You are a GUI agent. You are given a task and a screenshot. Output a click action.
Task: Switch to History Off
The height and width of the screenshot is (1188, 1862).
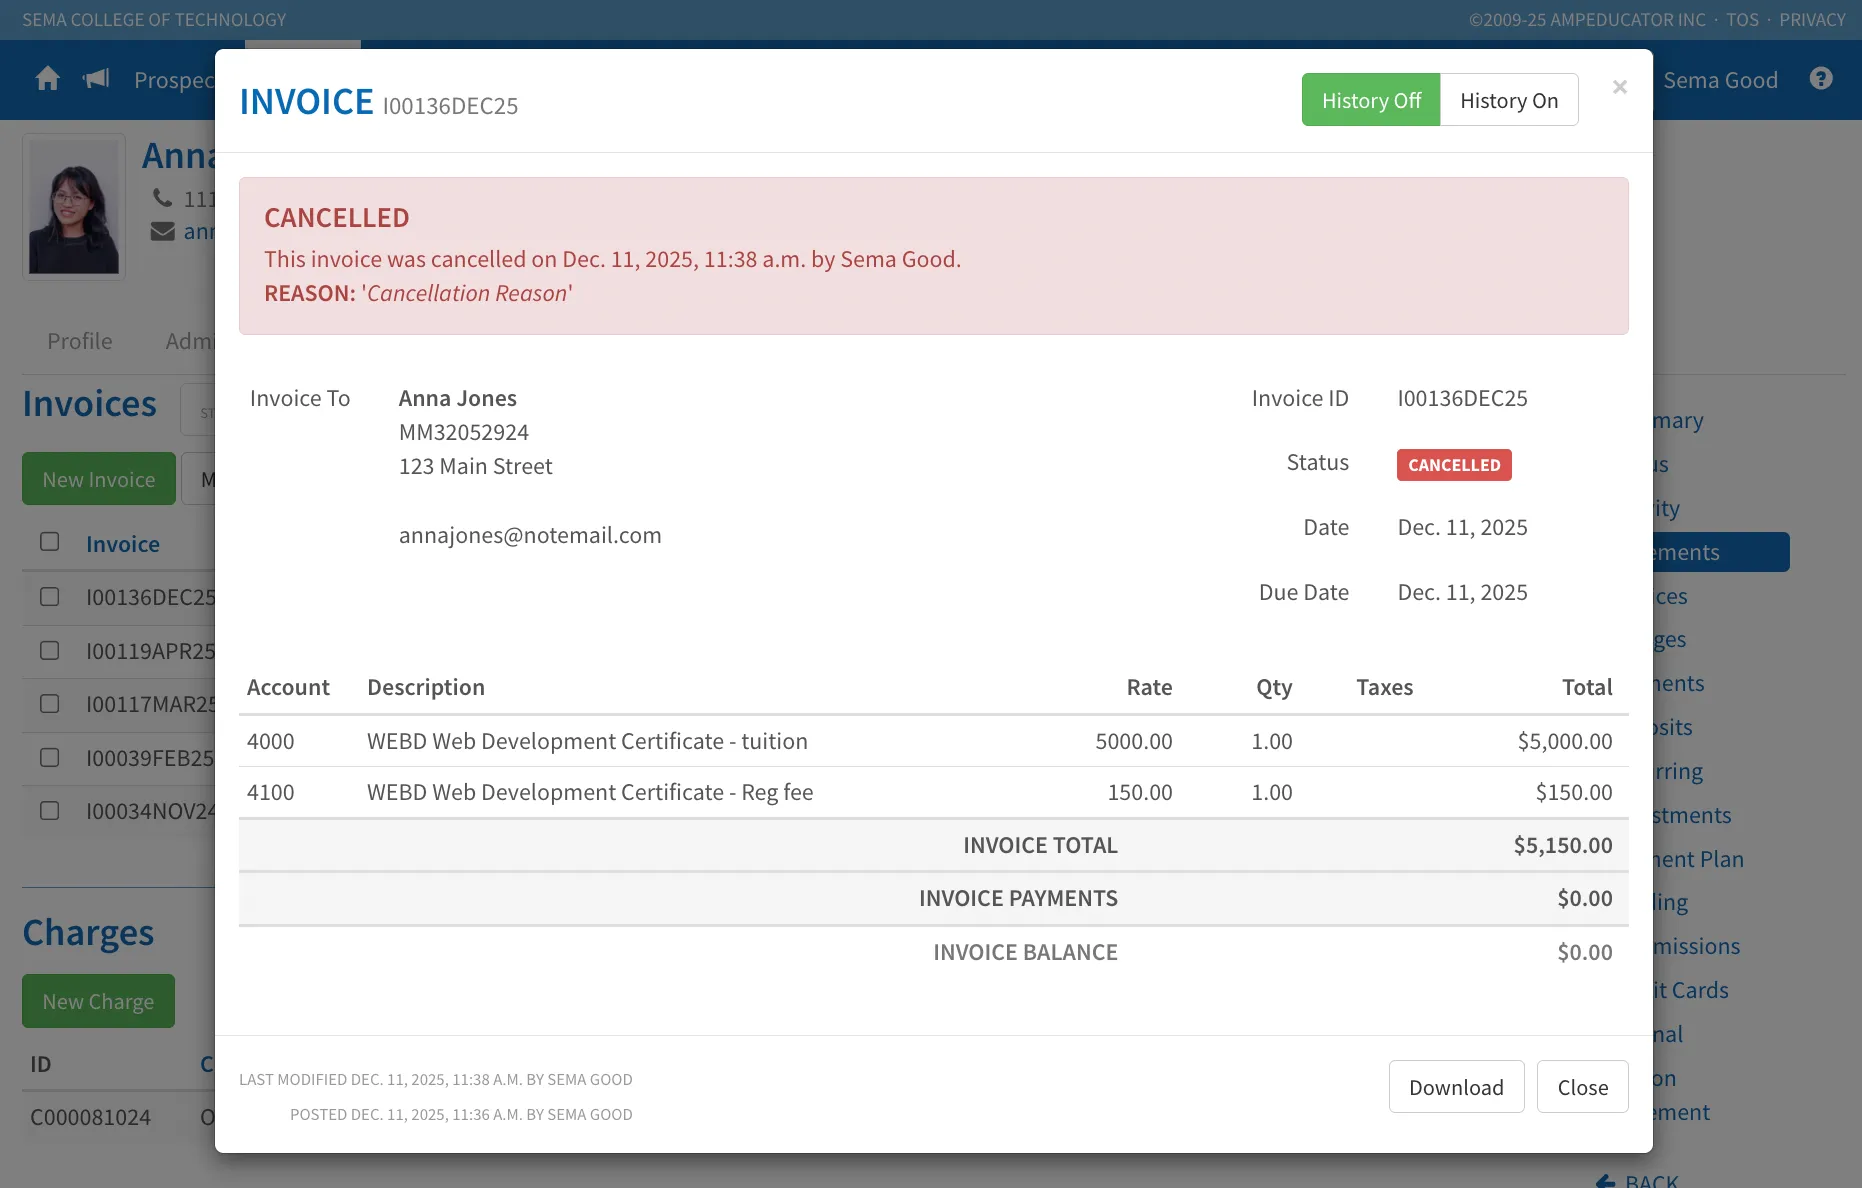tap(1371, 100)
